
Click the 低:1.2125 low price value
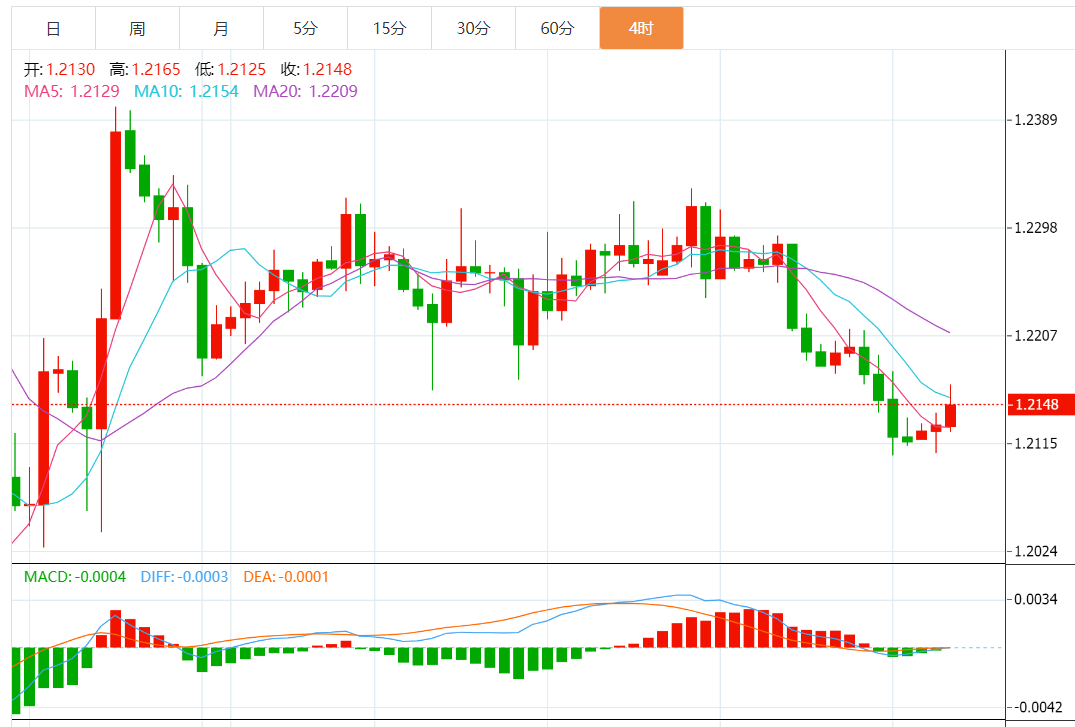pos(230,69)
